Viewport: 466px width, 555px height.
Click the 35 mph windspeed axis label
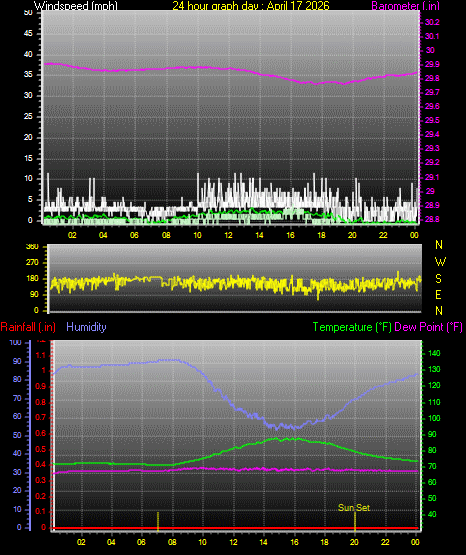pos(28,75)
